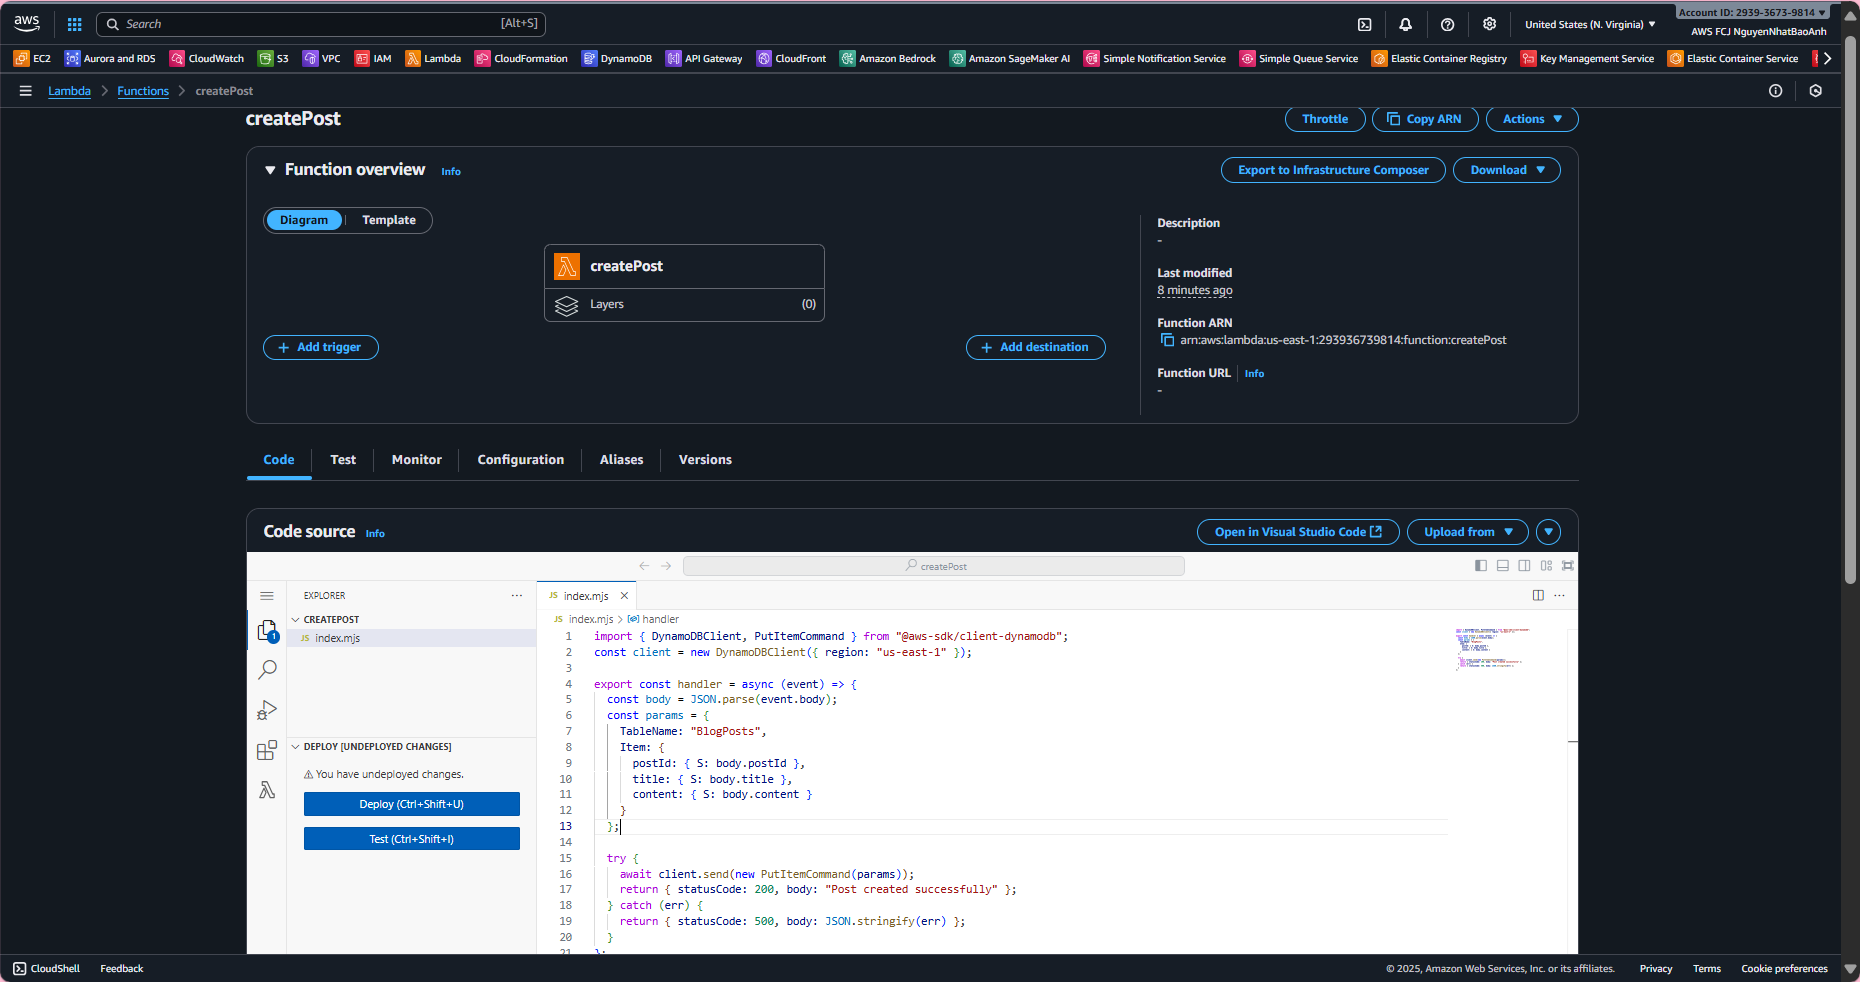The height and width of the screenshot is (982, 1860).
Task: Open the Search icon in editor sidebar
Action: coord(267,670)
